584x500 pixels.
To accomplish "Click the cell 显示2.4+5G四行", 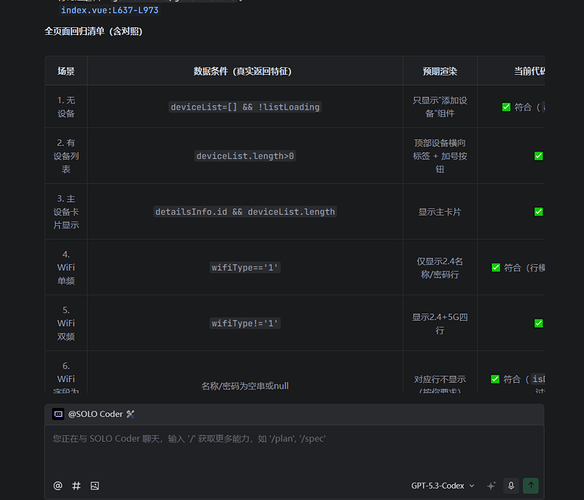I will point(439,323).
